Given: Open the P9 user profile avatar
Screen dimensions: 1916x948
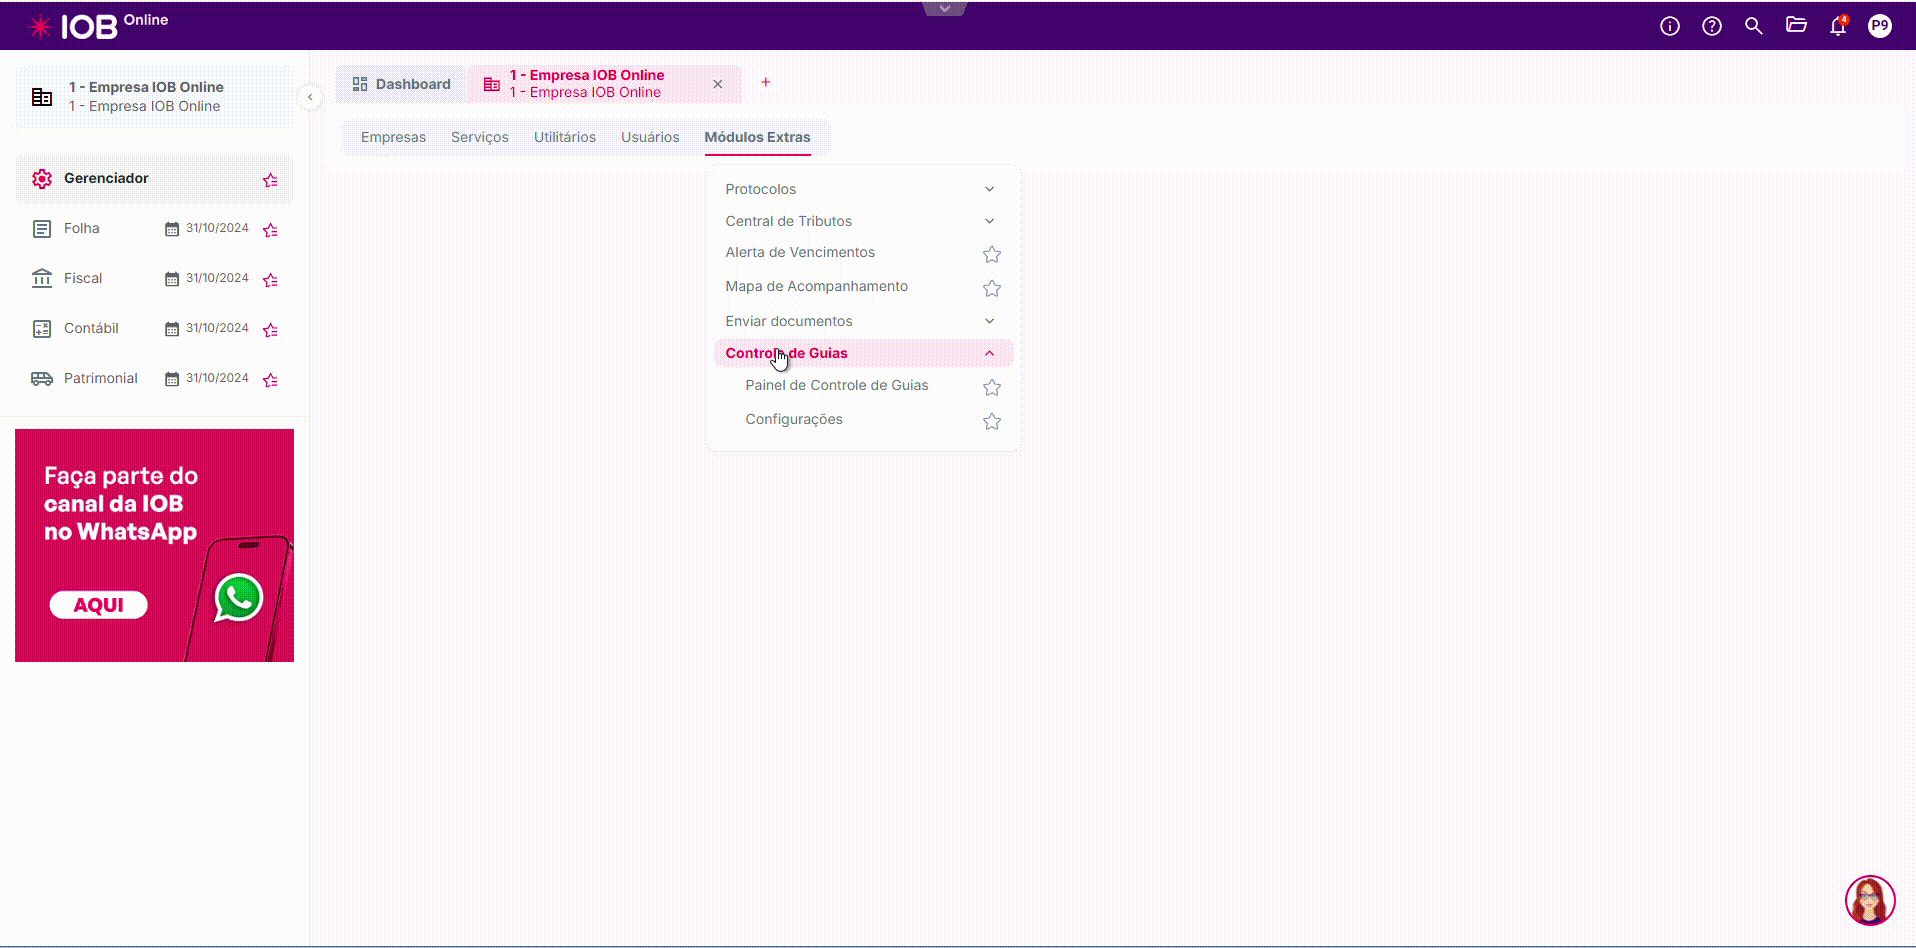Looking at the screenshot, I should 1879,26.
